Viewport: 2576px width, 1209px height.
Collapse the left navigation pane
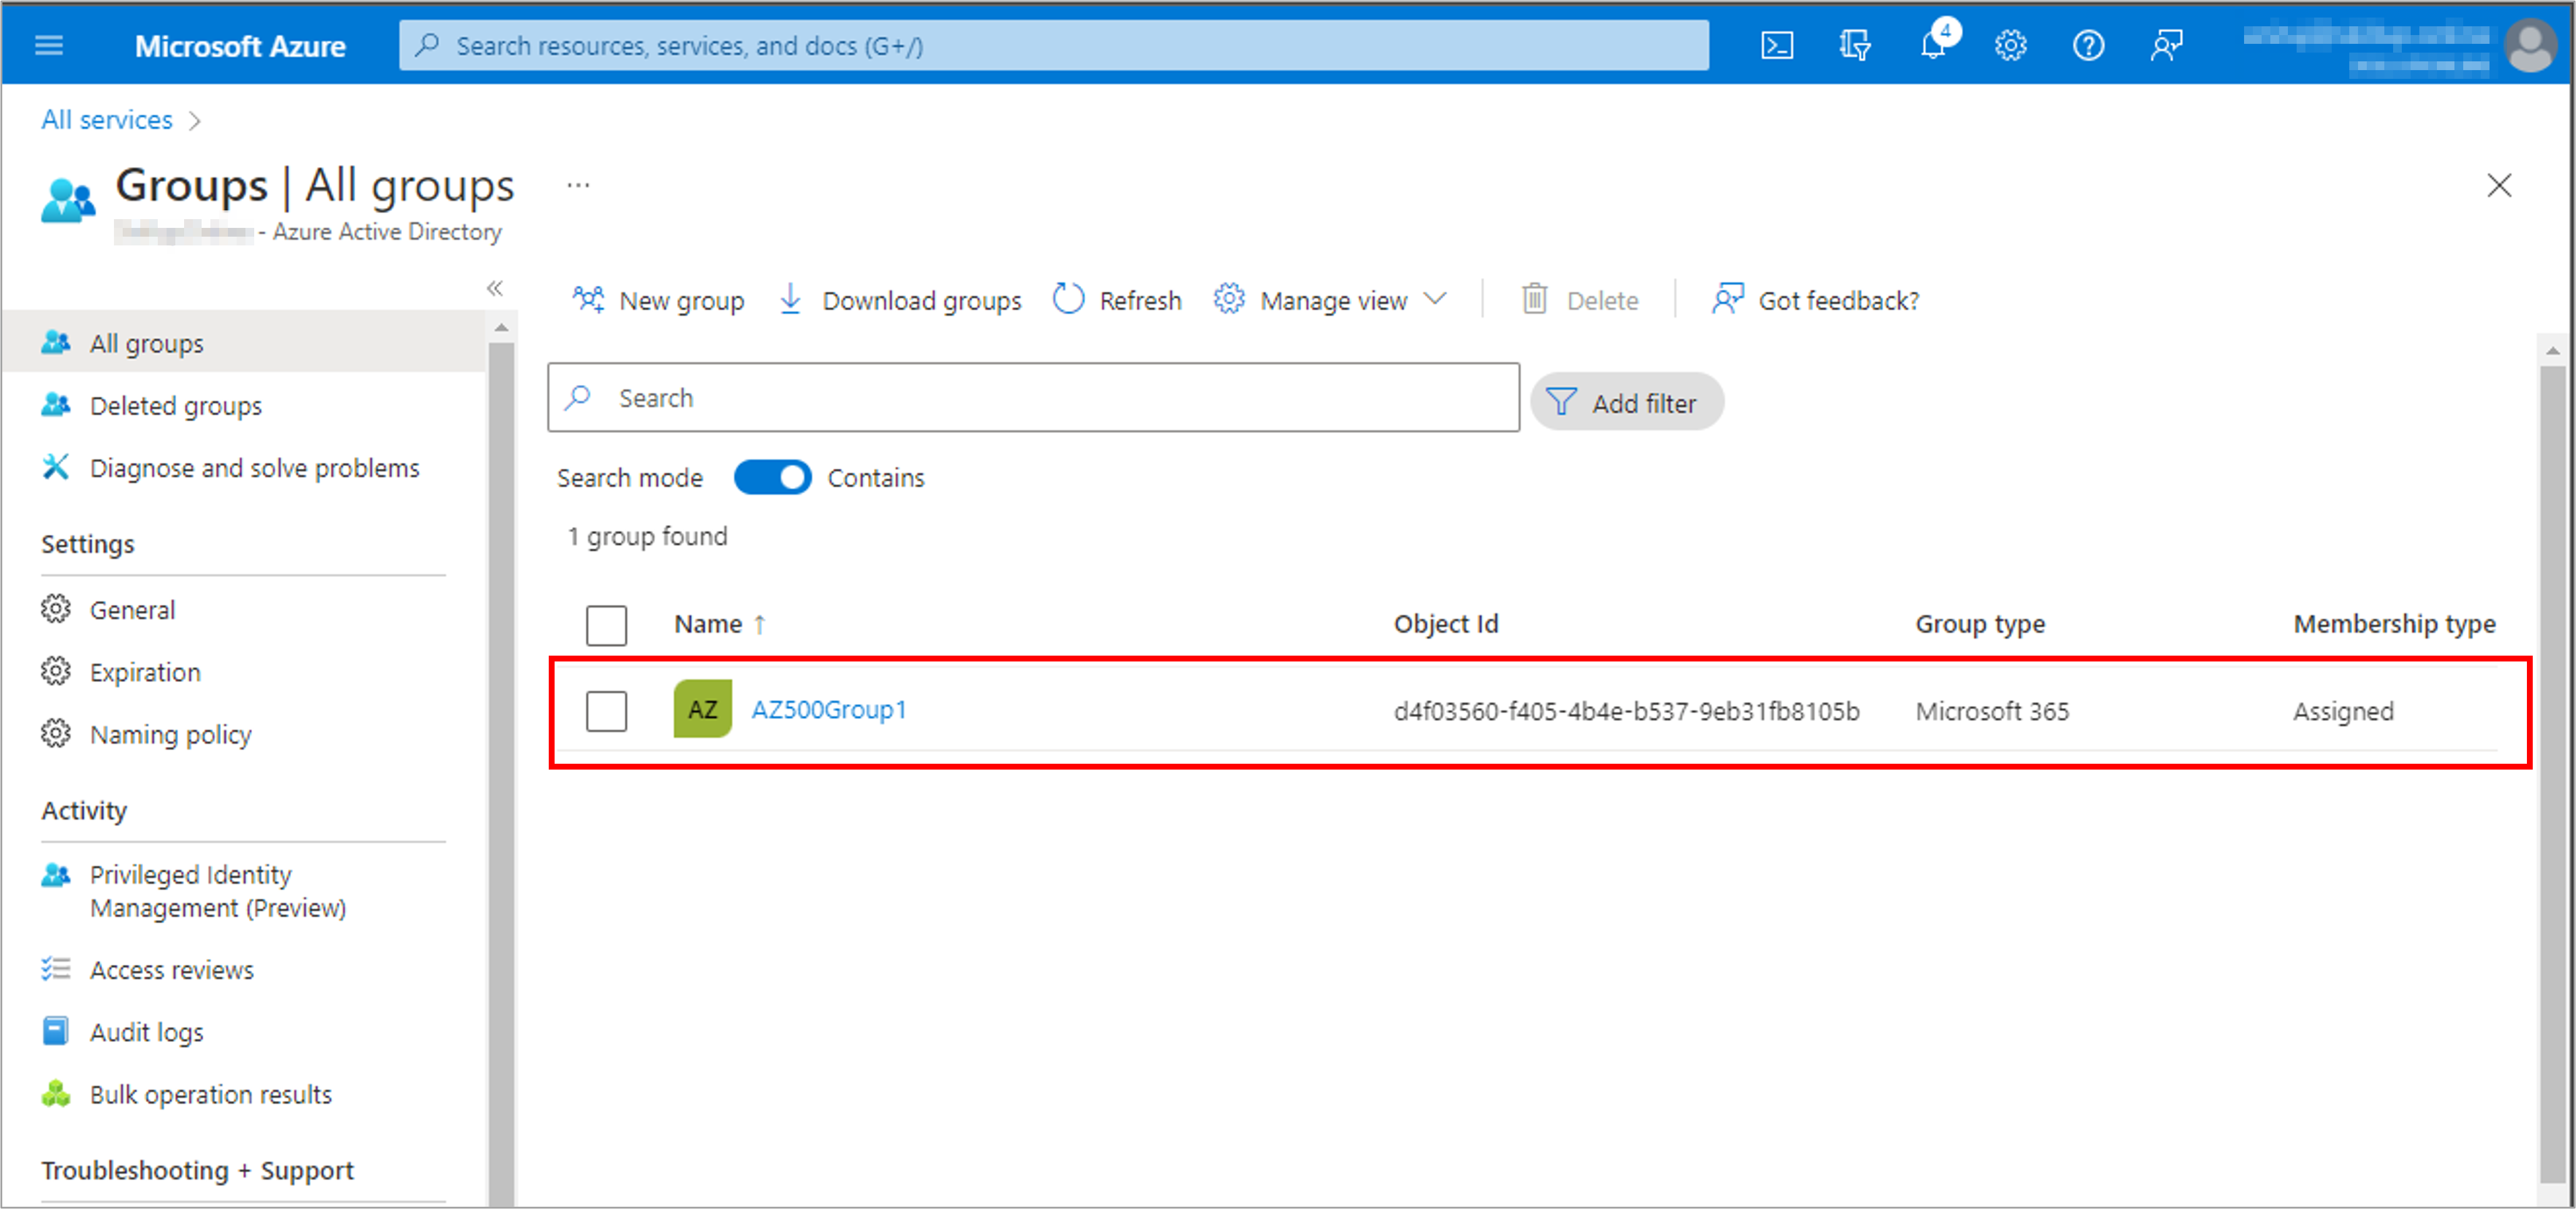[x=495, y=288]
